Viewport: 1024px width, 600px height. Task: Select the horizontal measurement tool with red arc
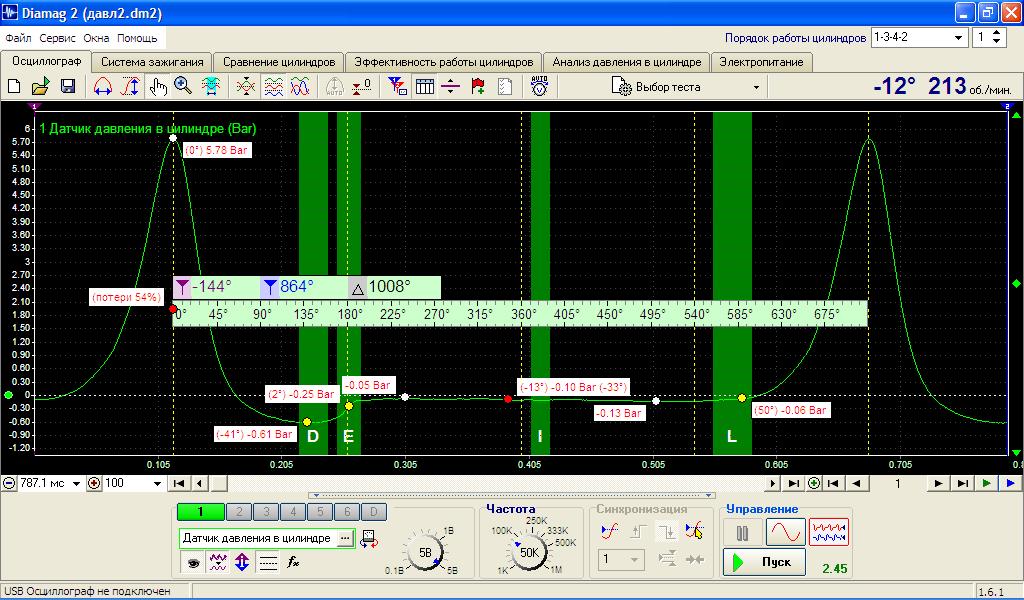tap(103, 86)
